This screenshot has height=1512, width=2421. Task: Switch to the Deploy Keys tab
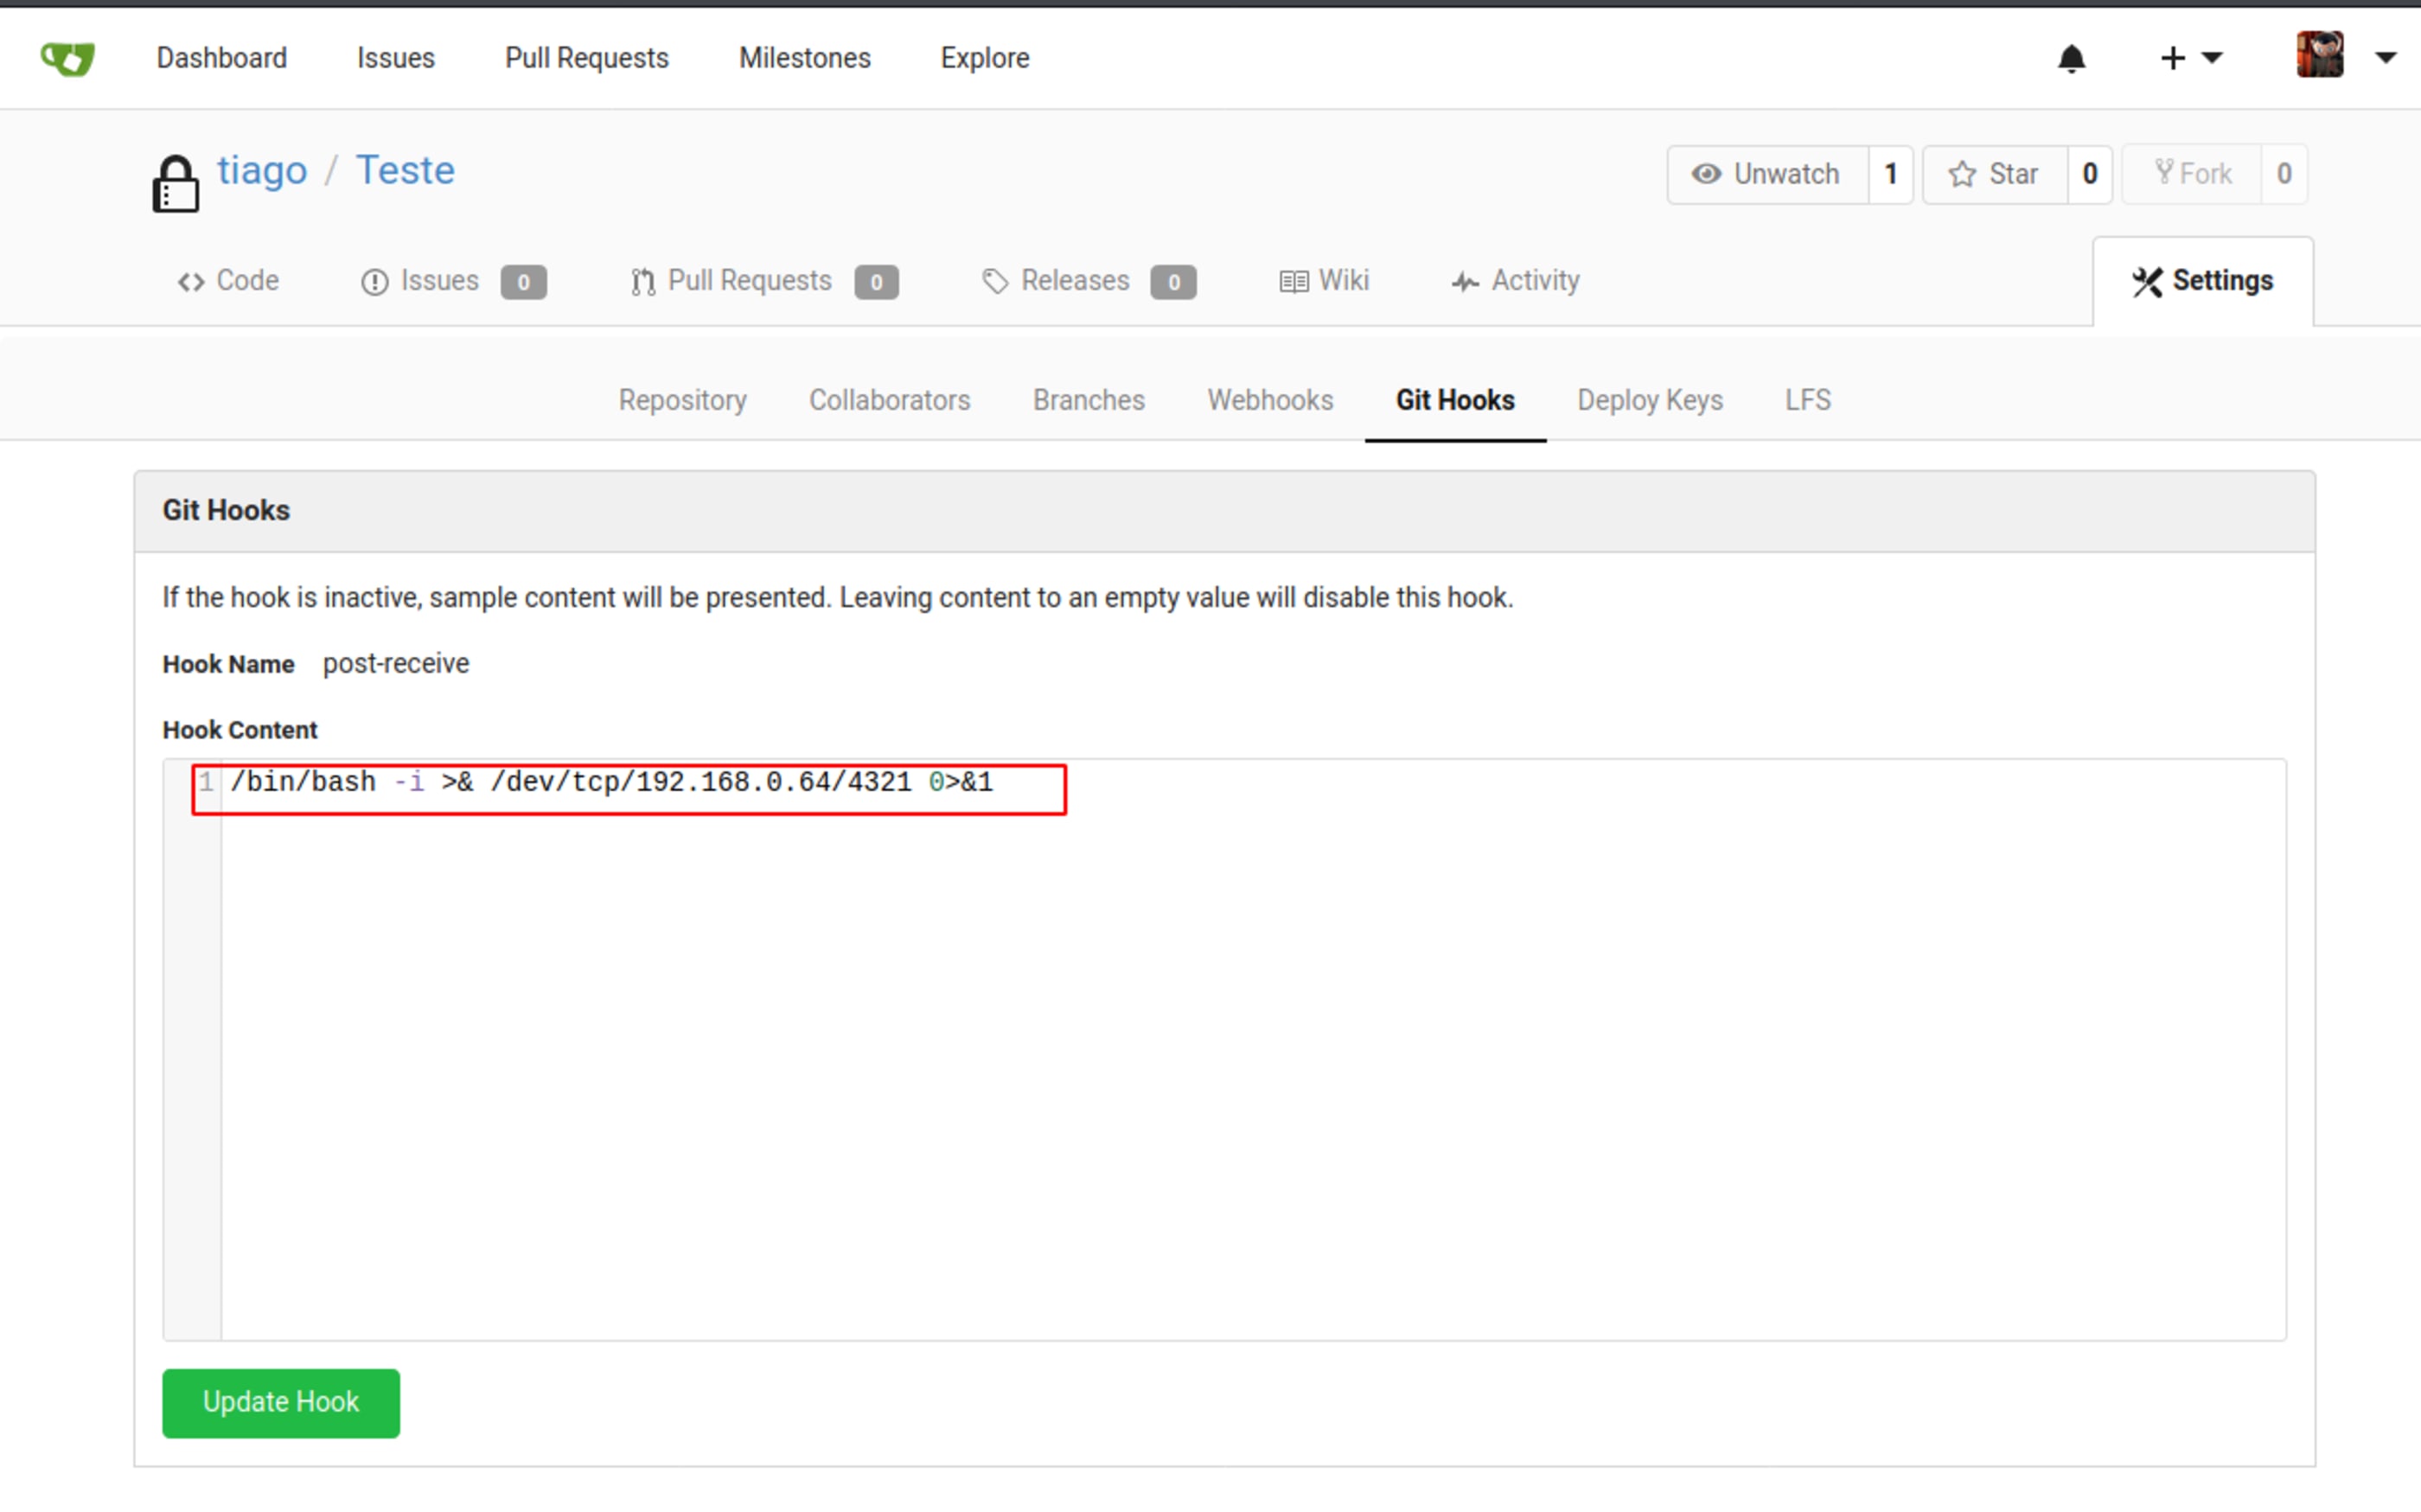tap(1649, 400)
